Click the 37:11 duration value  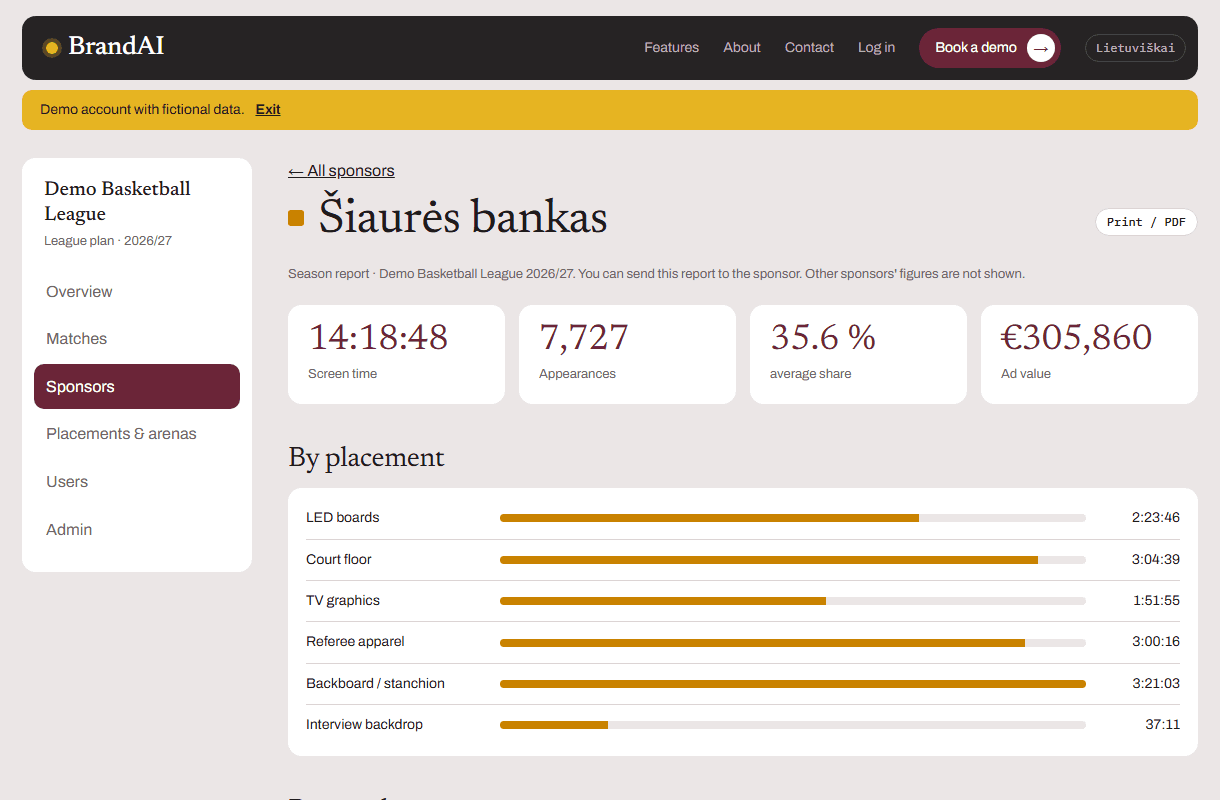click(1162, 725)
